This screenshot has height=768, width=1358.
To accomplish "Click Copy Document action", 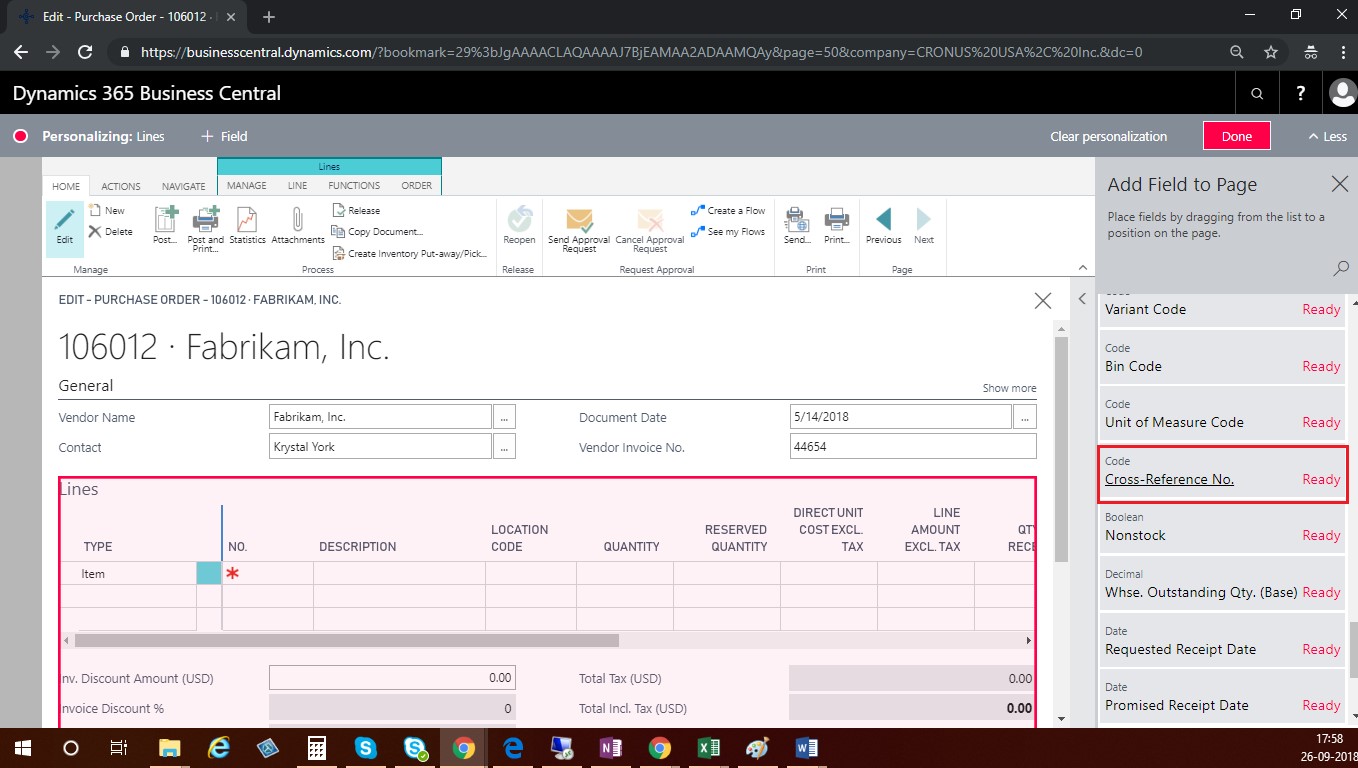I will pos(378,231).
